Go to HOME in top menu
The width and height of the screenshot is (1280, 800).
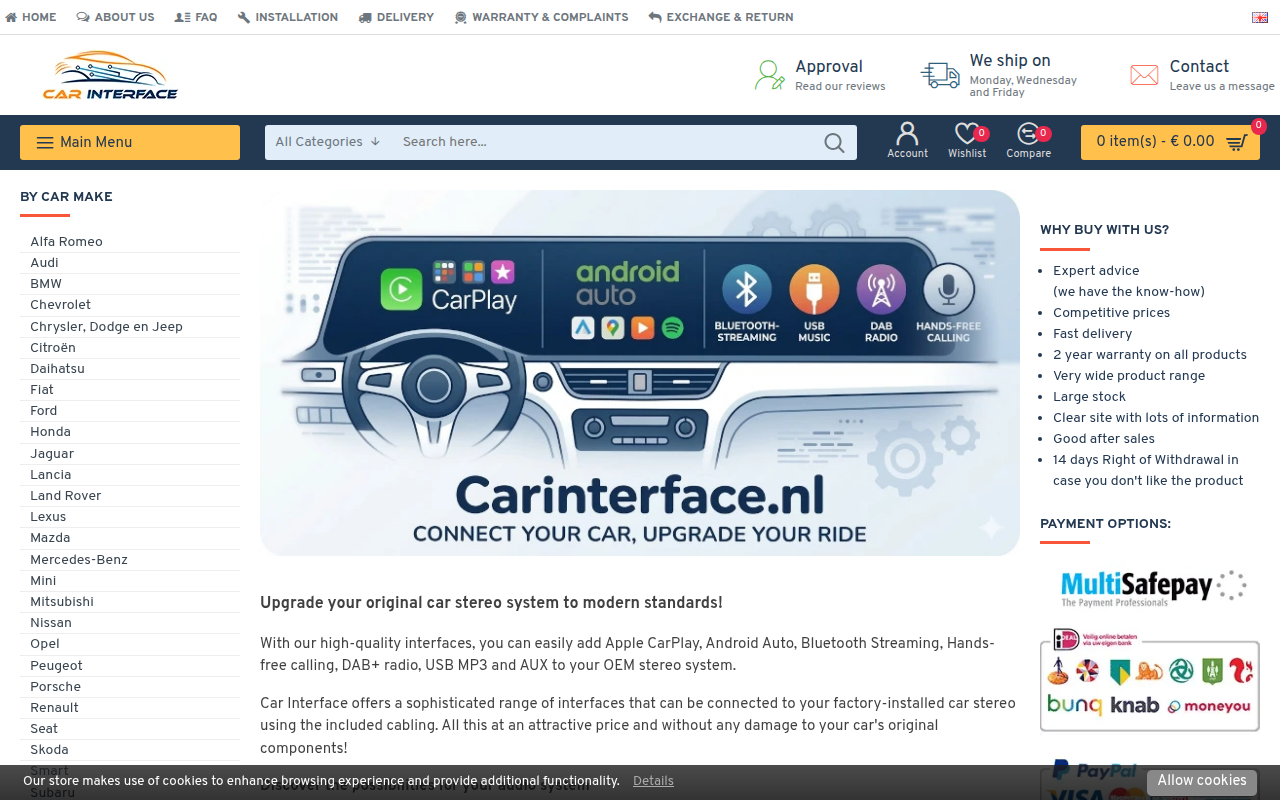coord(31,17)
